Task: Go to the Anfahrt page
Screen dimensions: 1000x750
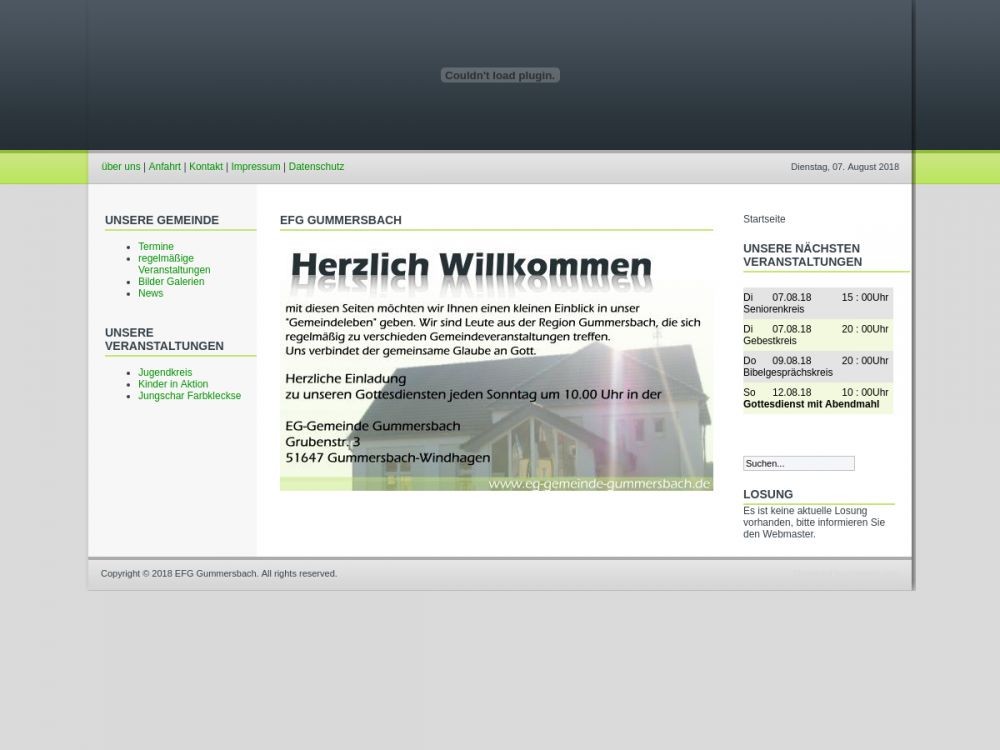Action: coord(164,167)
